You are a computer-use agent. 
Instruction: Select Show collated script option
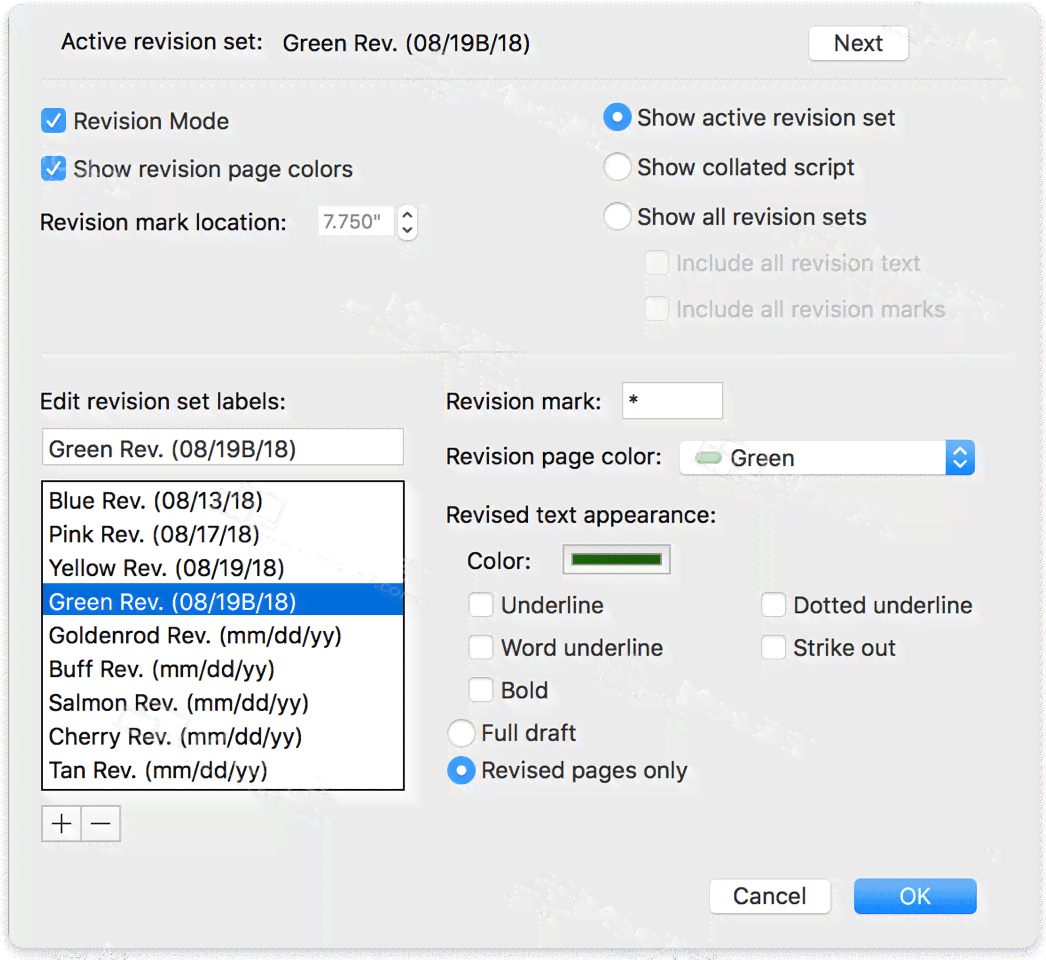[617, 167]
